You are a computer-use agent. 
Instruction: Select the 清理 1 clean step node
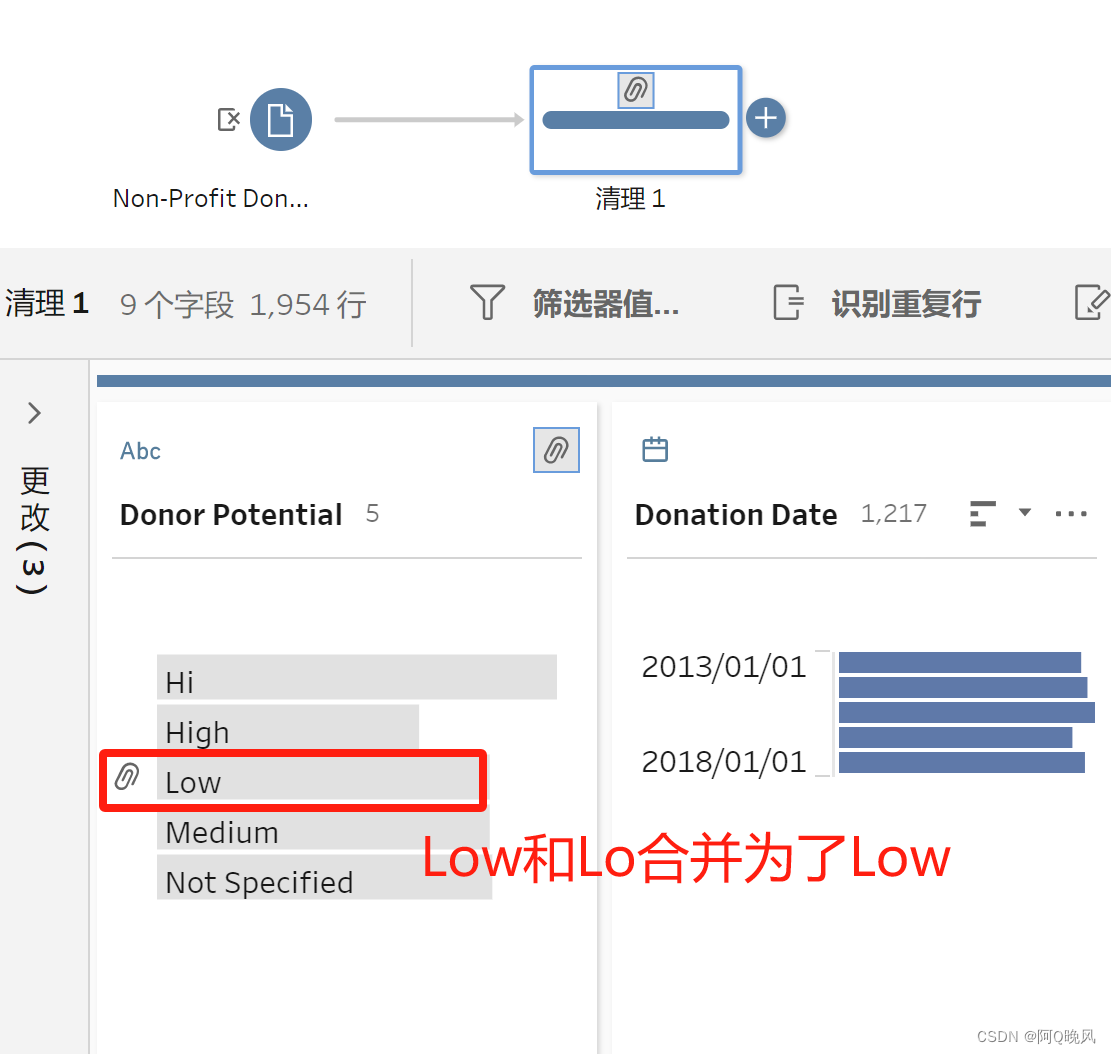pos(636,120)
